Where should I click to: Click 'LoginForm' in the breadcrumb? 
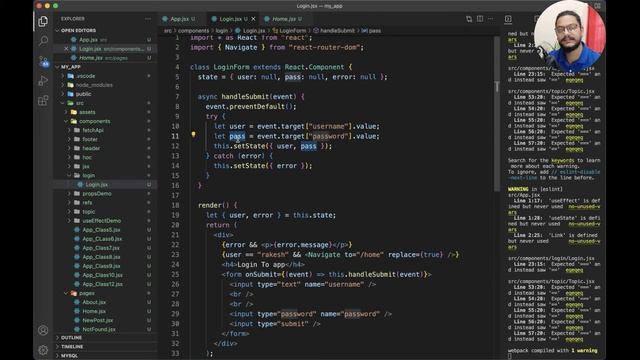tap(292, 31)
